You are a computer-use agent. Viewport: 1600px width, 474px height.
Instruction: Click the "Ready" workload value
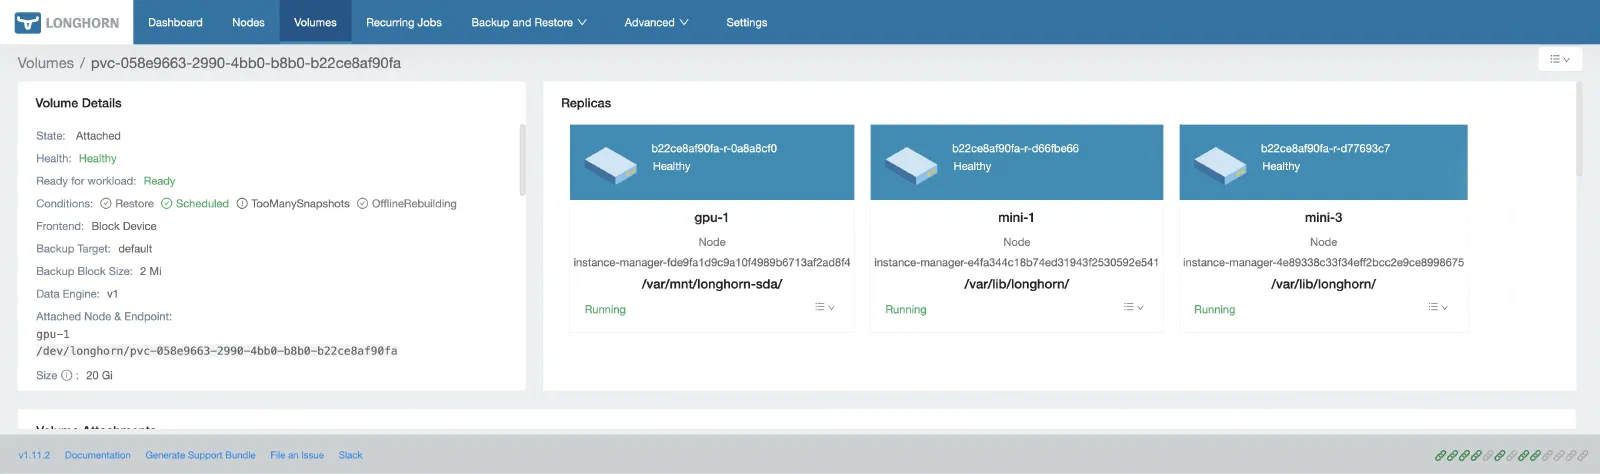tap(159, 181)
